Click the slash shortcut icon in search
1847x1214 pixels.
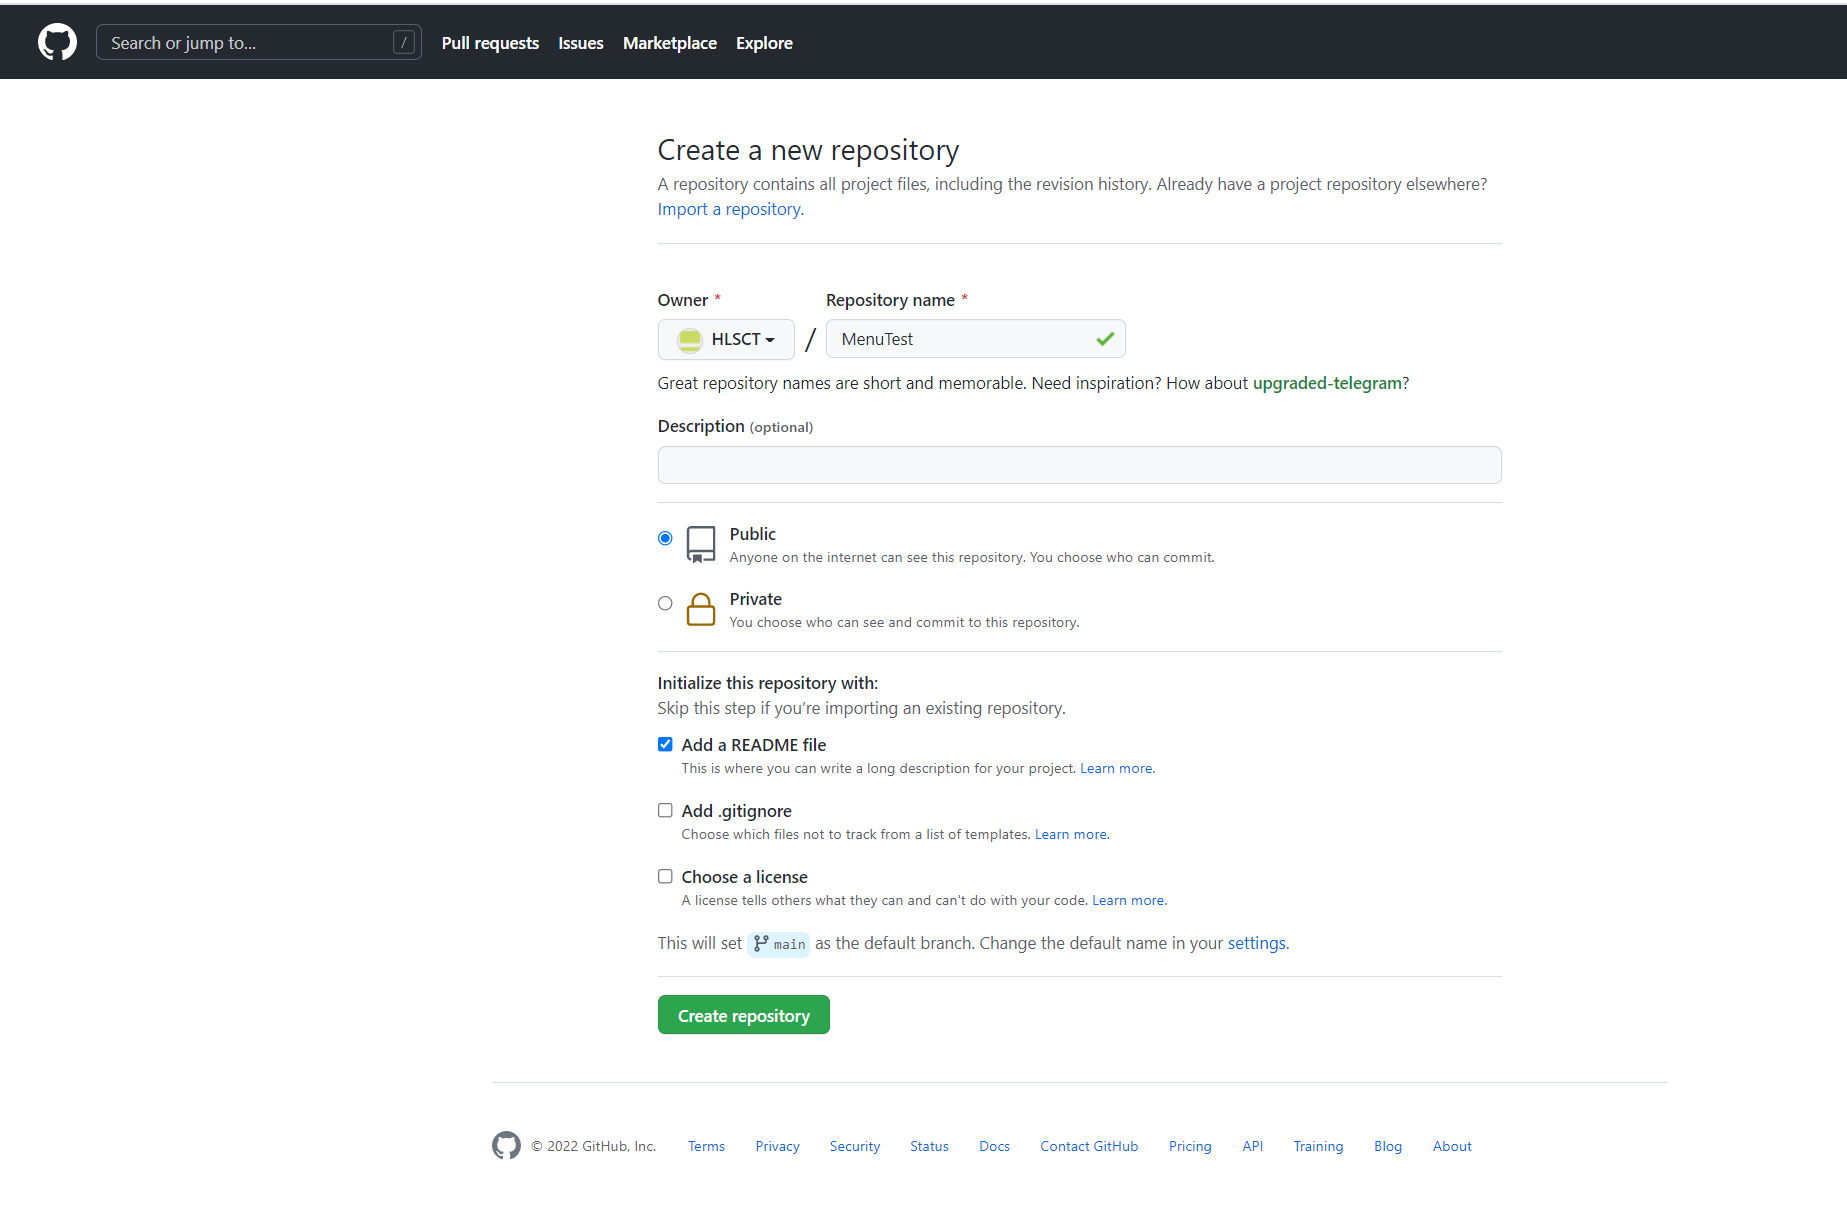[x=404, y=42]
